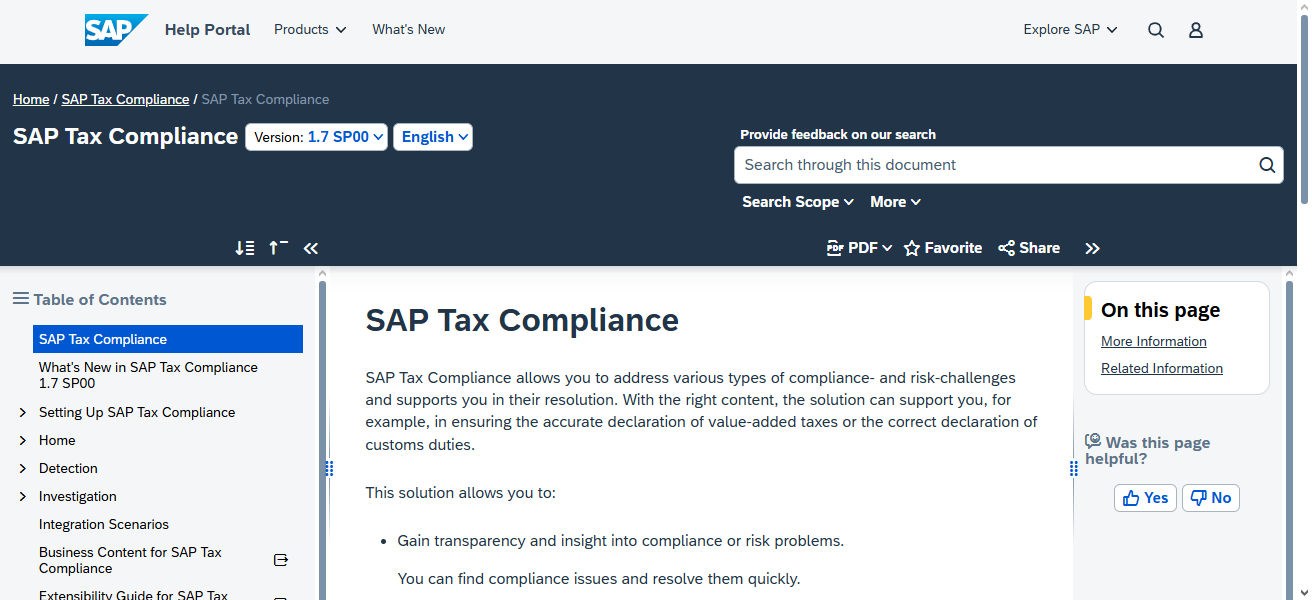
Task: Toggle Favorite for this document
Action: click(x=942, y=247)
